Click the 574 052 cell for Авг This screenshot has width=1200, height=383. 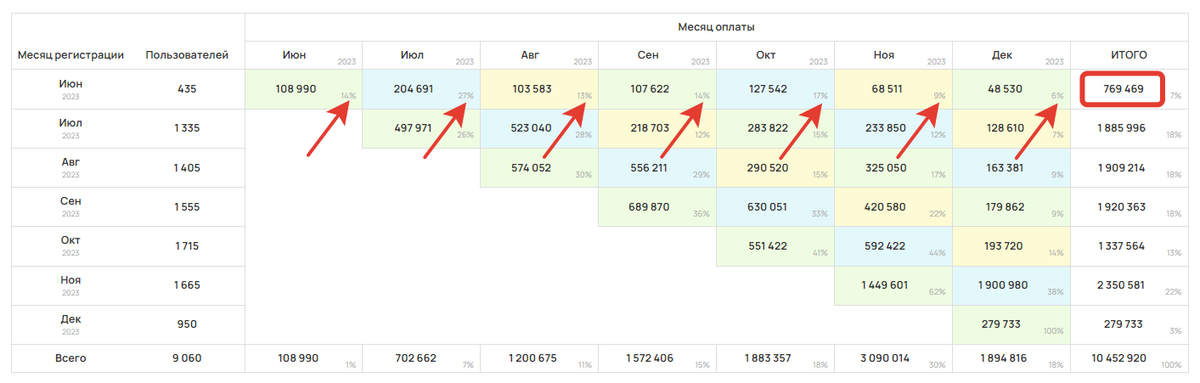[x=531, y=168]
